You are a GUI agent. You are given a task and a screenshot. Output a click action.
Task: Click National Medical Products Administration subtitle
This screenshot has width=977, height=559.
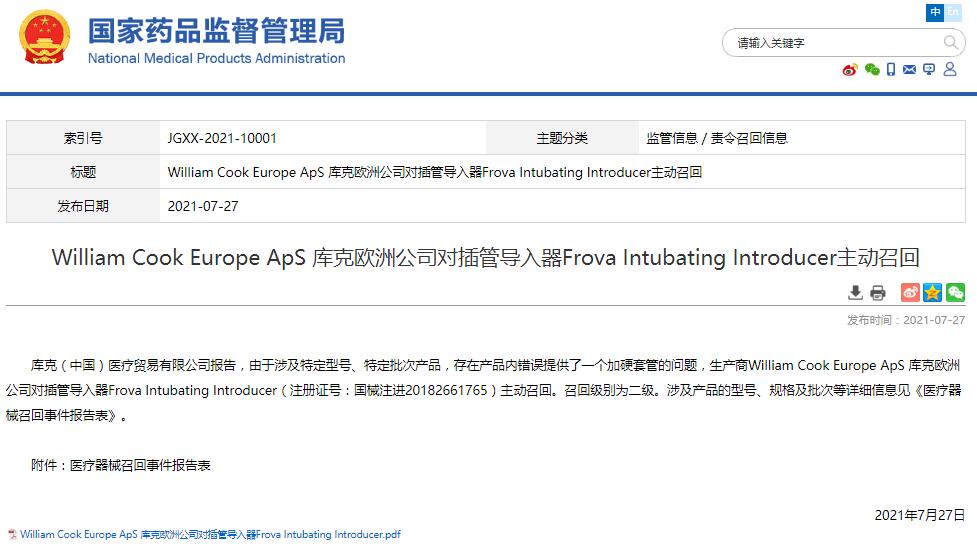click(x=216, y=58)
